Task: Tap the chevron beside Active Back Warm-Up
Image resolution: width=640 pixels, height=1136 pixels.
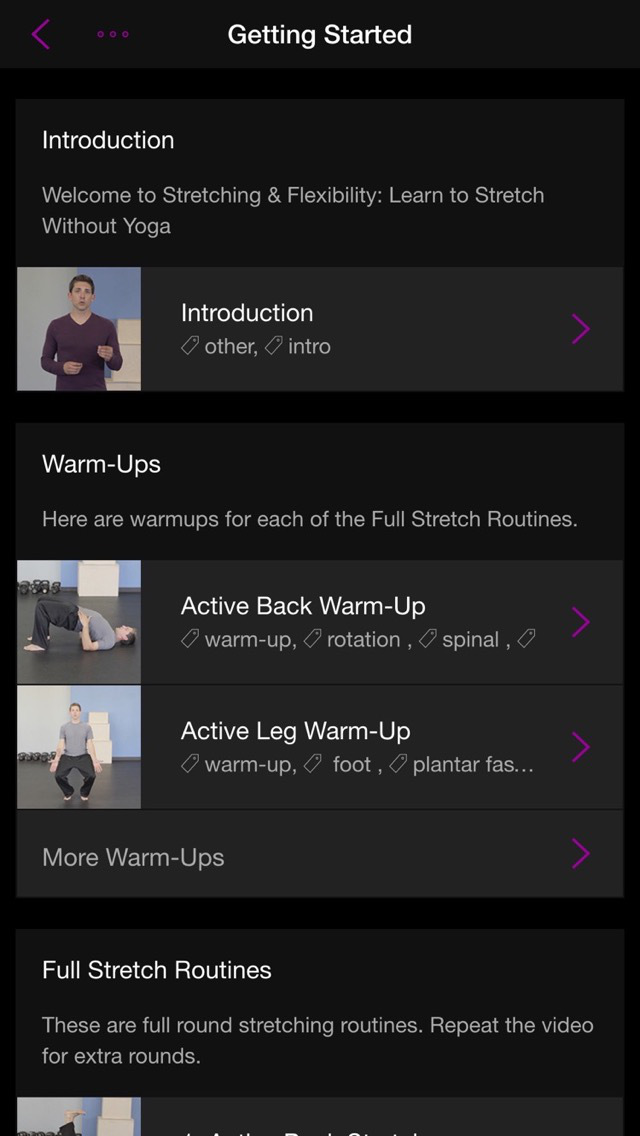Action: tap(581, 622)
